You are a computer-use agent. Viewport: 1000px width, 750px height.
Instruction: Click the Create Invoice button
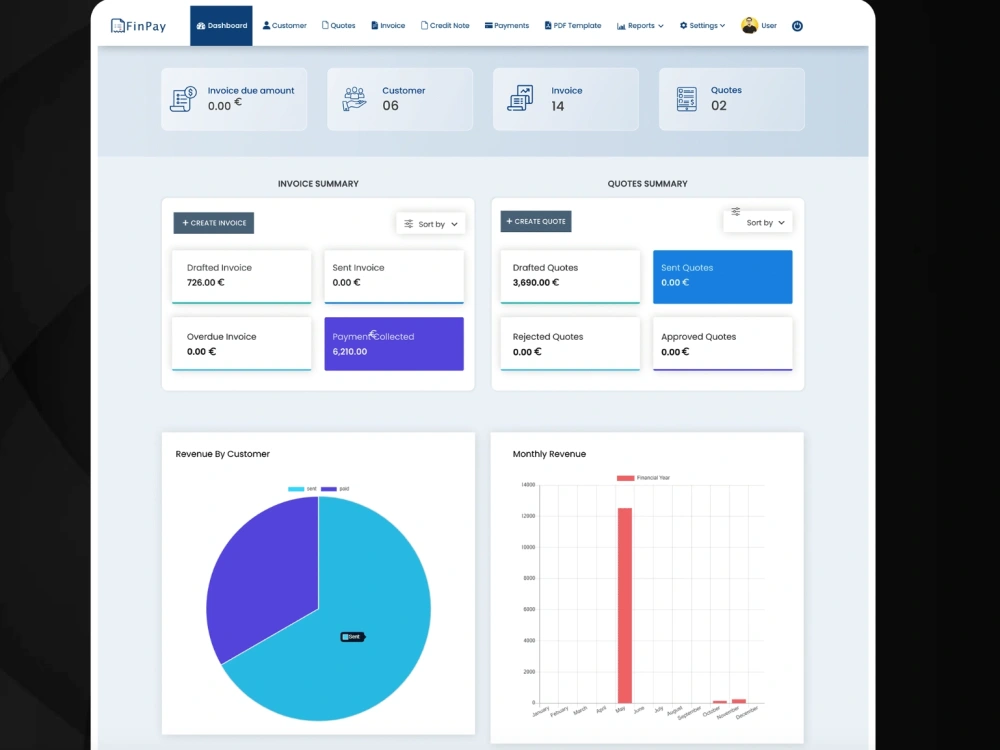pos(214,223)
